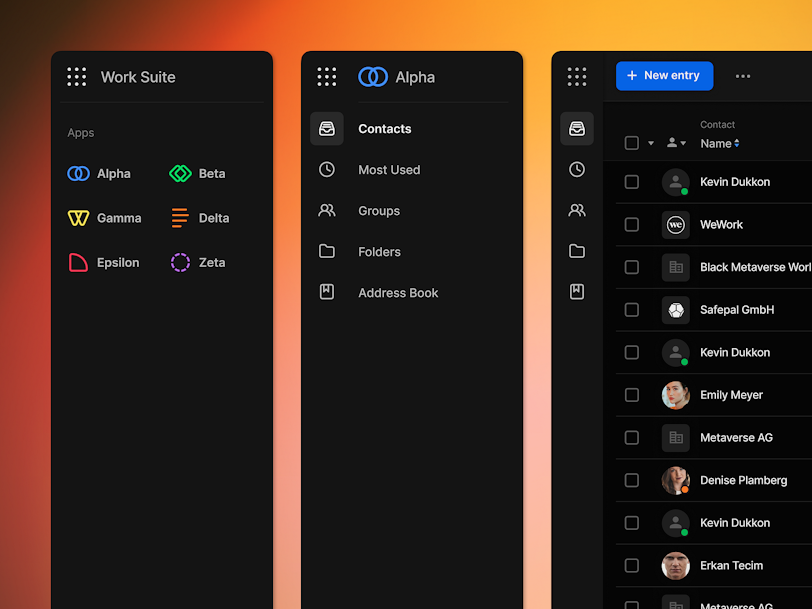
Task: Click the WeWork logo avatar
Action: [x=676, y=225]
